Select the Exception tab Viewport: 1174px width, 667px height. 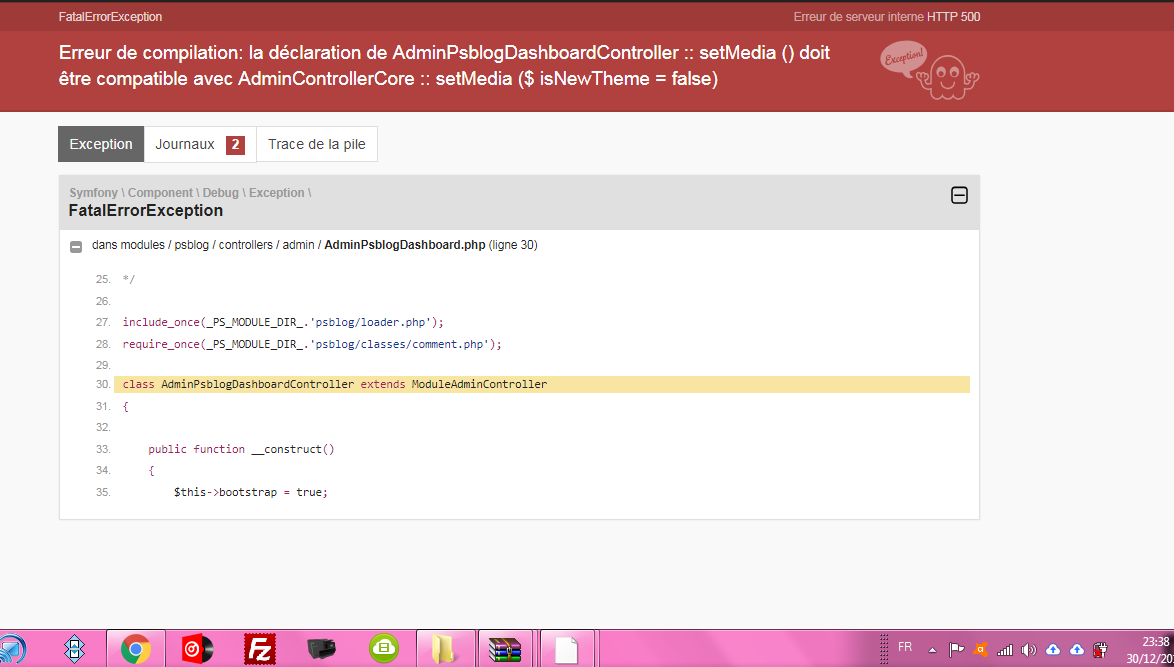click(101, 144)
